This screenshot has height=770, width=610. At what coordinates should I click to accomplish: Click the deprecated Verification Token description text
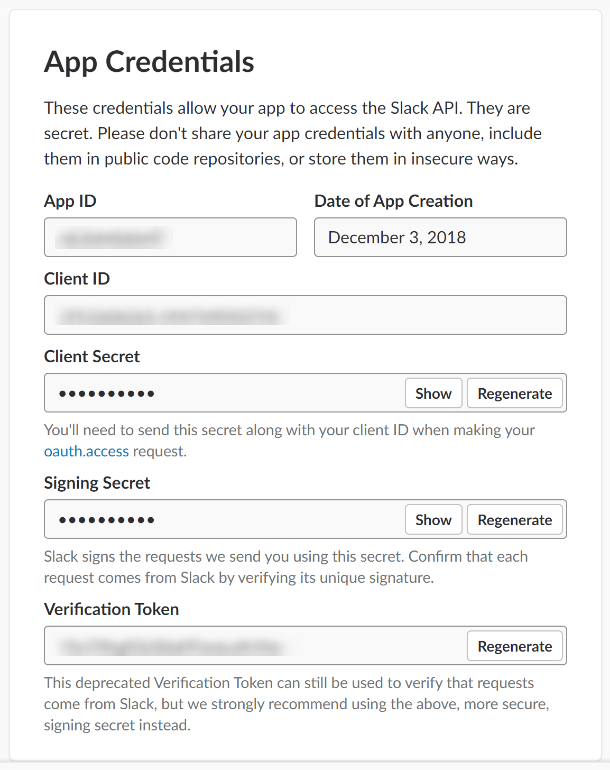(297, 704)
